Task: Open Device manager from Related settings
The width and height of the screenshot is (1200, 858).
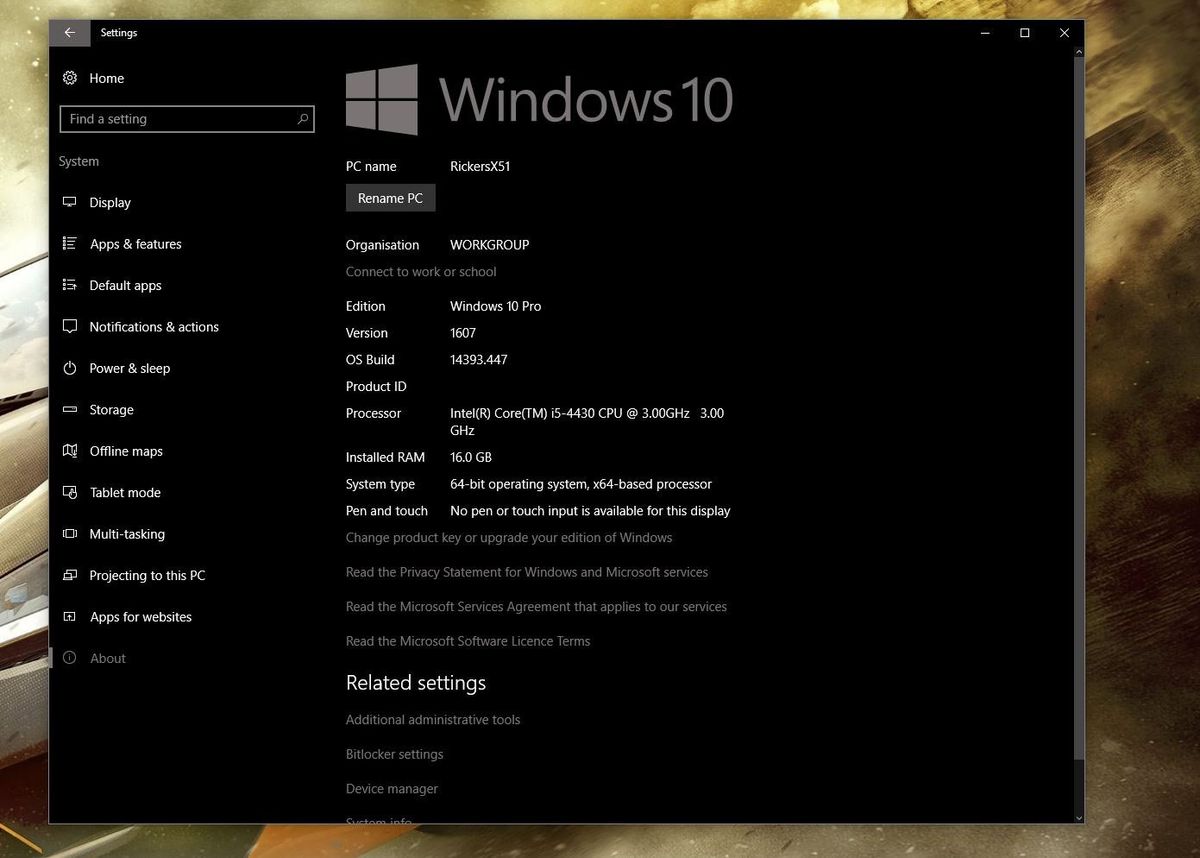Action: tap(391, 788)
